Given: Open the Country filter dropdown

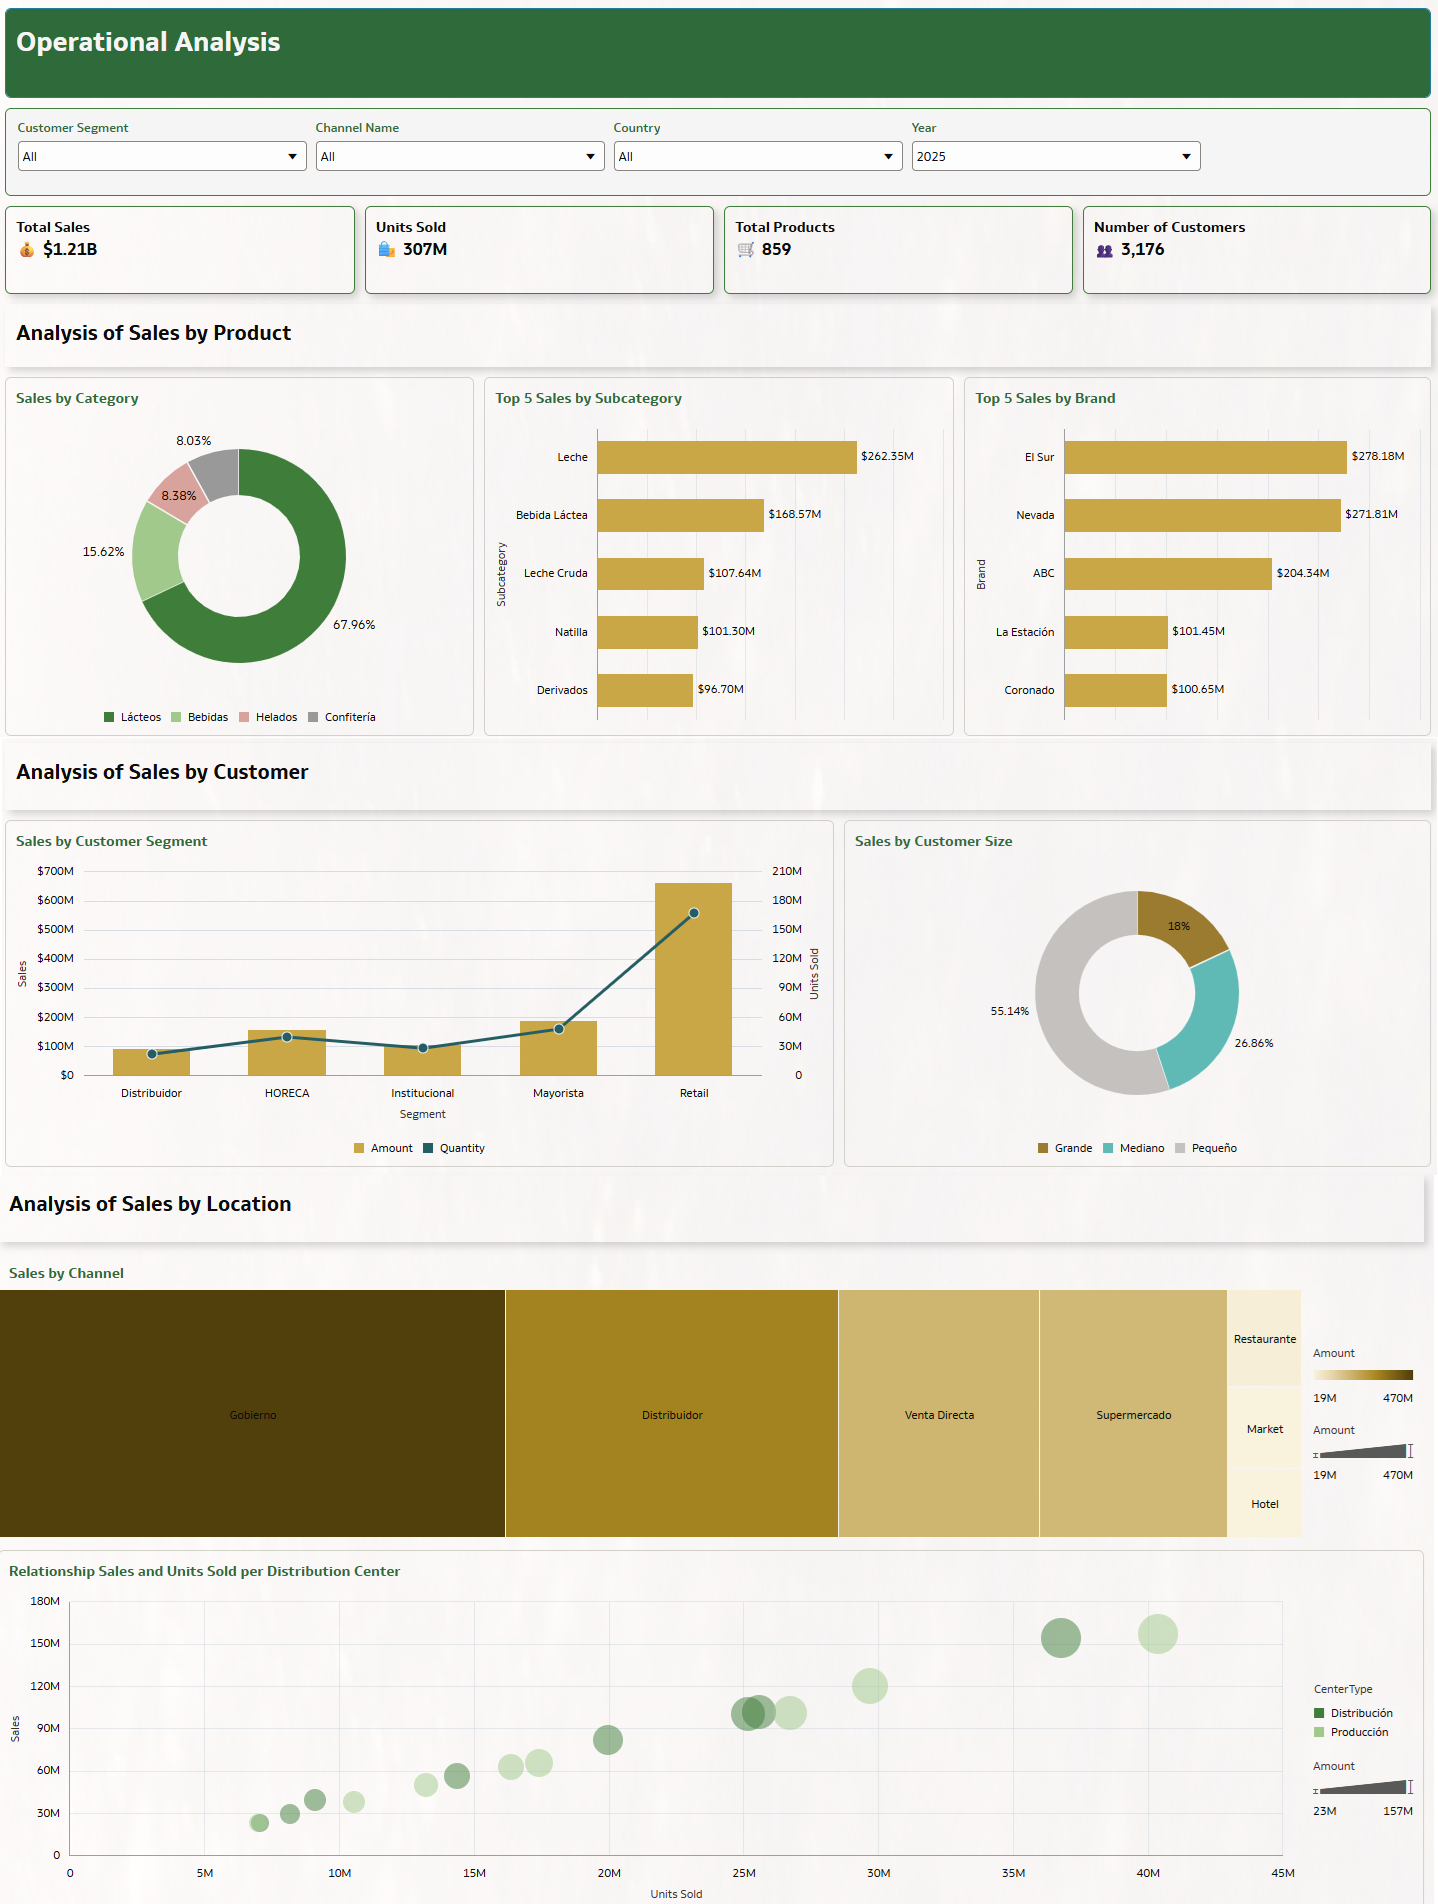Looking at the screenshot, I should (758, 156).
